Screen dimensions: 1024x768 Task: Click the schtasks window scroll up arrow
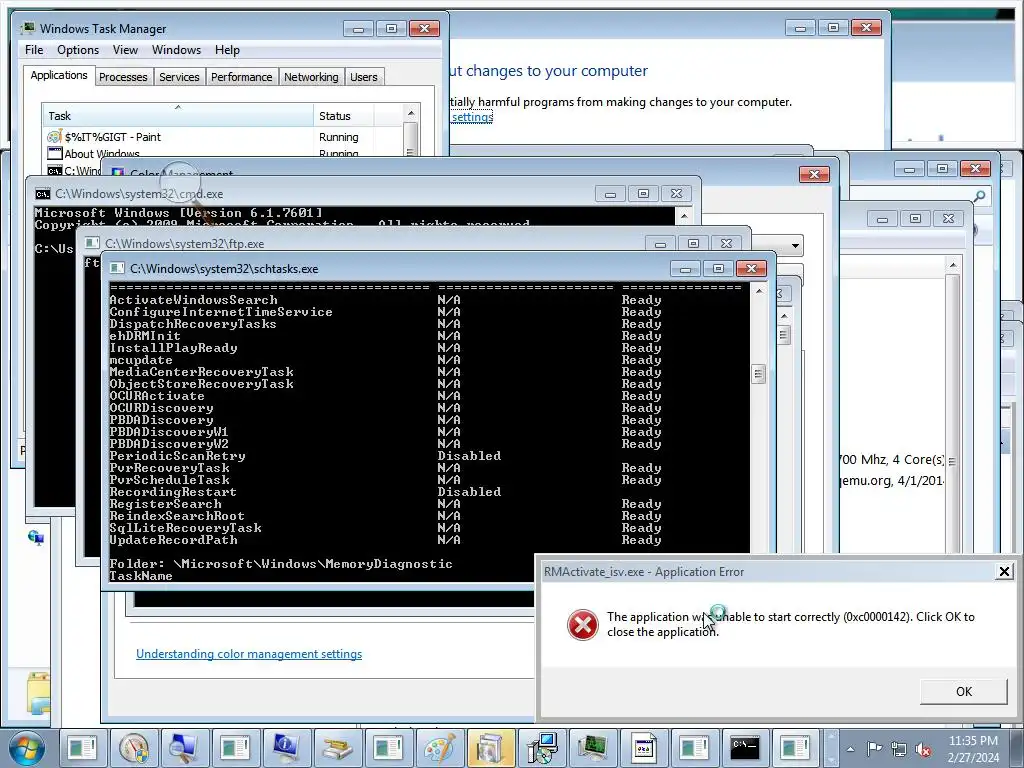(x=758, y=291)
